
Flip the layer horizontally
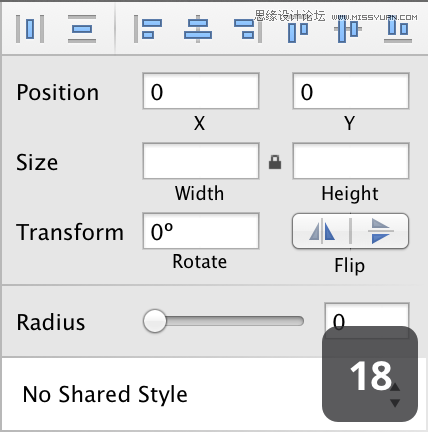322,231
